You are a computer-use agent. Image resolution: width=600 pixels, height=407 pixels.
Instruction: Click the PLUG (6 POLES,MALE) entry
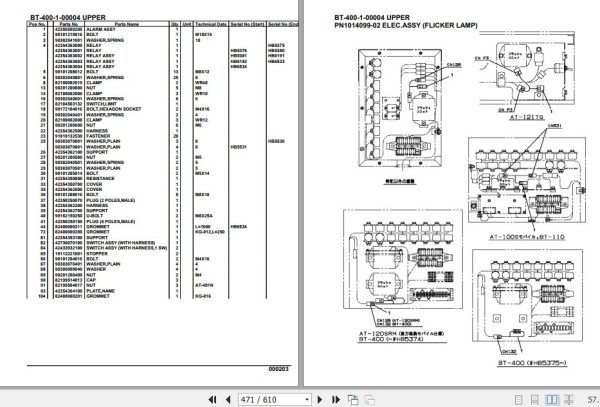tap(110, 221)
